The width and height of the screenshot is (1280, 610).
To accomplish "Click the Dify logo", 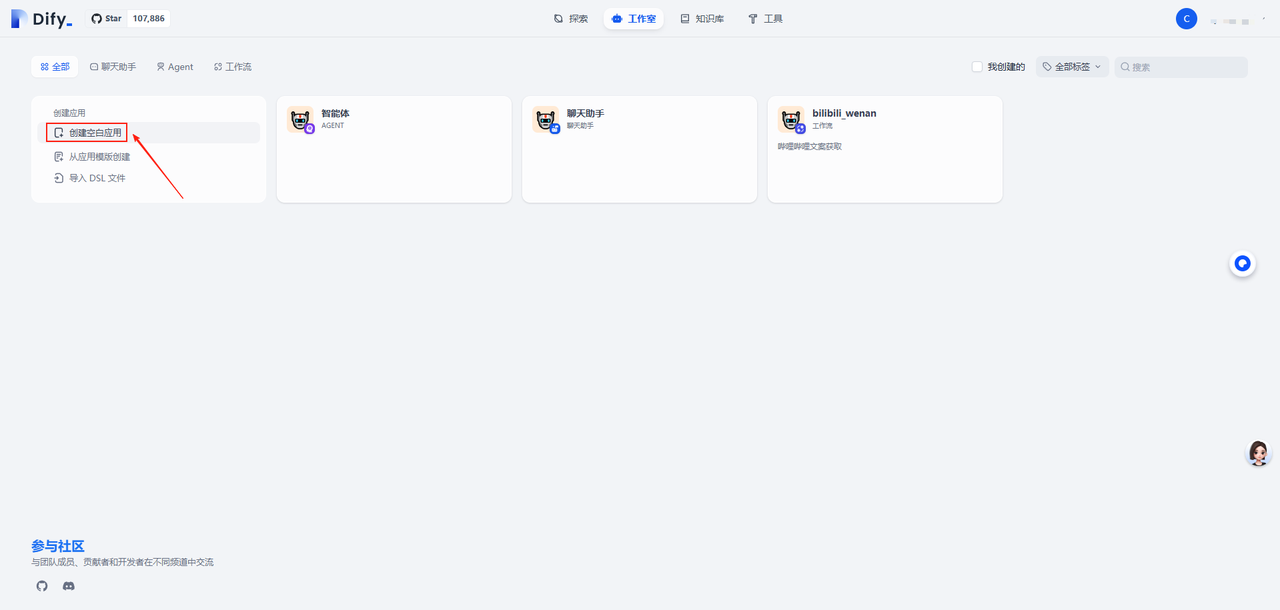I will click(x=41, y=19).
